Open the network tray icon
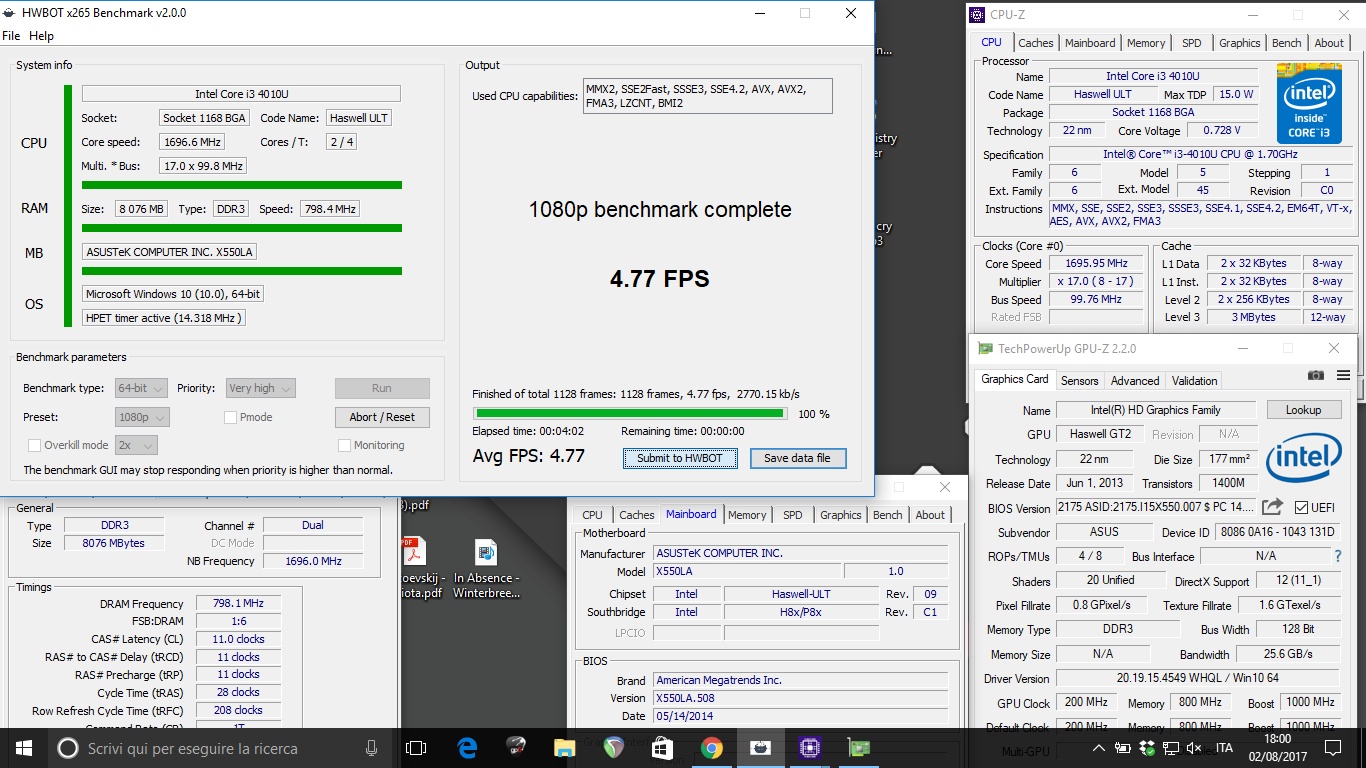The image size is (1366, 768). tap(1170, 748)
